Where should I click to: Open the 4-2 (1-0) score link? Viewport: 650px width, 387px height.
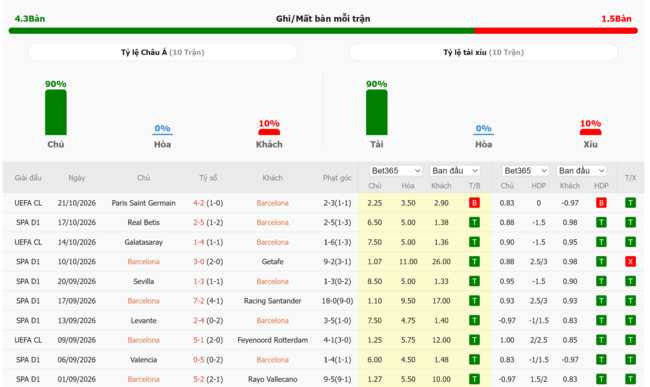208,203
